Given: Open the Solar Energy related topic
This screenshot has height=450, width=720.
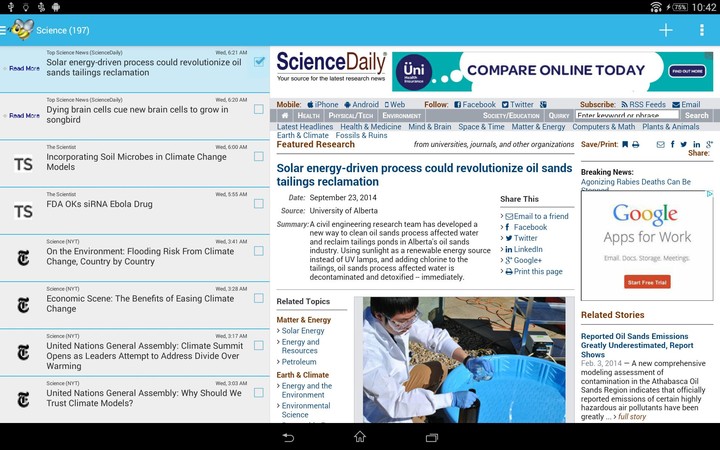Looking at the screenshot, I should (x=303, y=331).
